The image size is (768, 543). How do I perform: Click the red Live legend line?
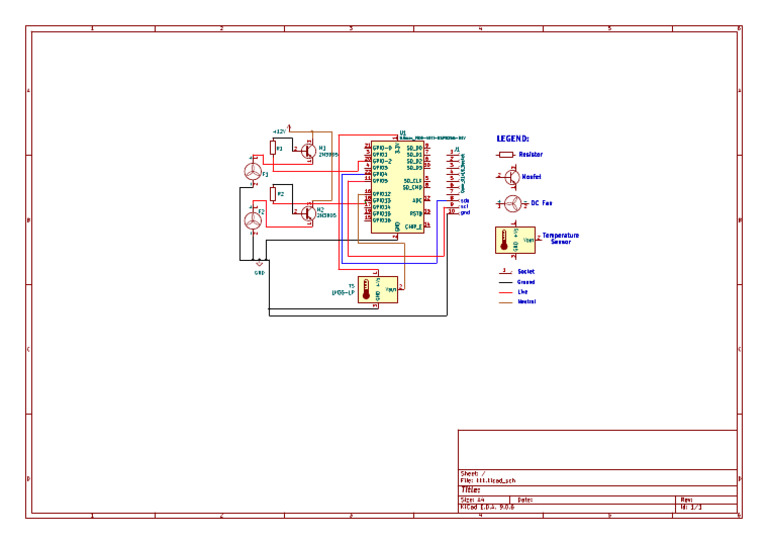pos(505,292)
